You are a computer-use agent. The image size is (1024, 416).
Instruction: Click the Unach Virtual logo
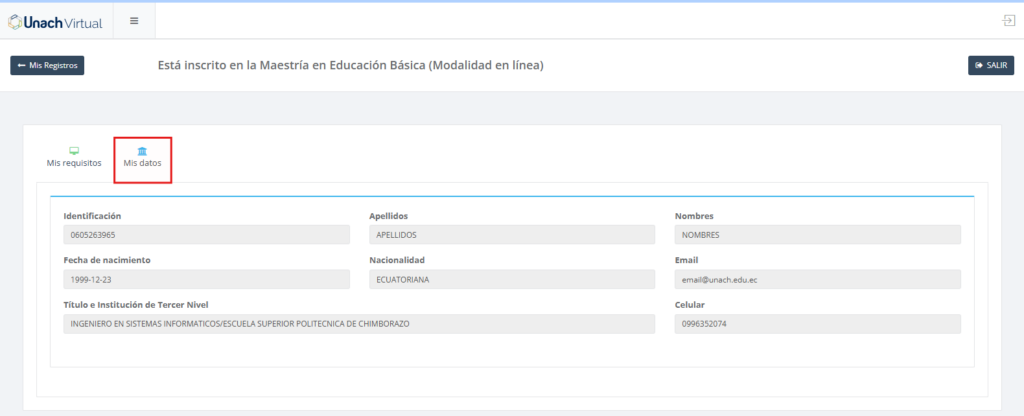tap(56, 21)
